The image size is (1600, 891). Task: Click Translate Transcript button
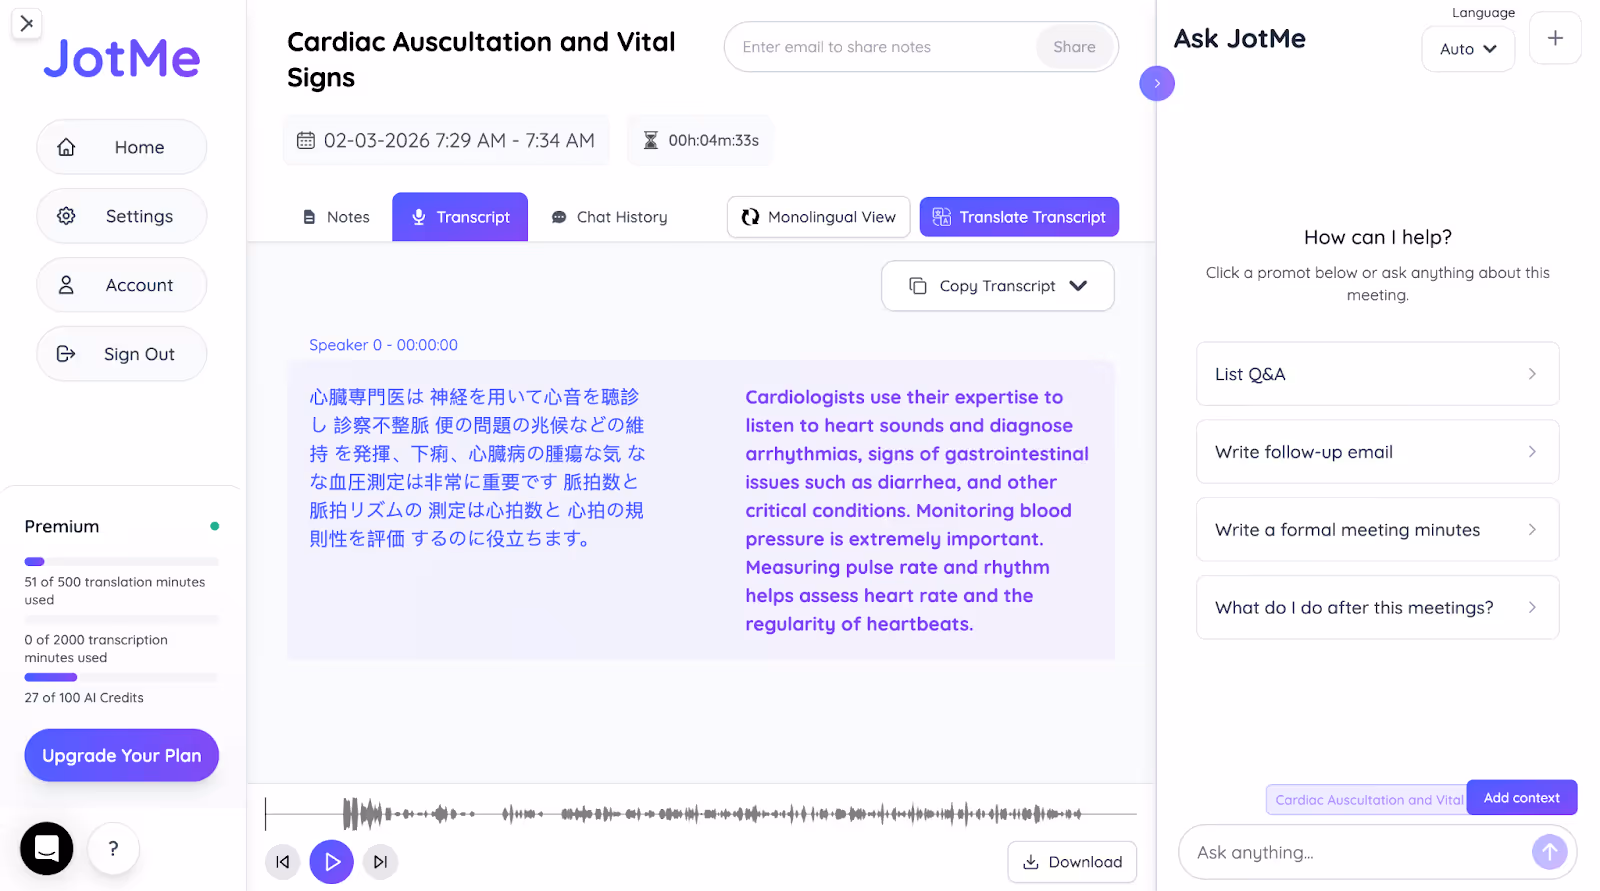tap(1019, 217)
